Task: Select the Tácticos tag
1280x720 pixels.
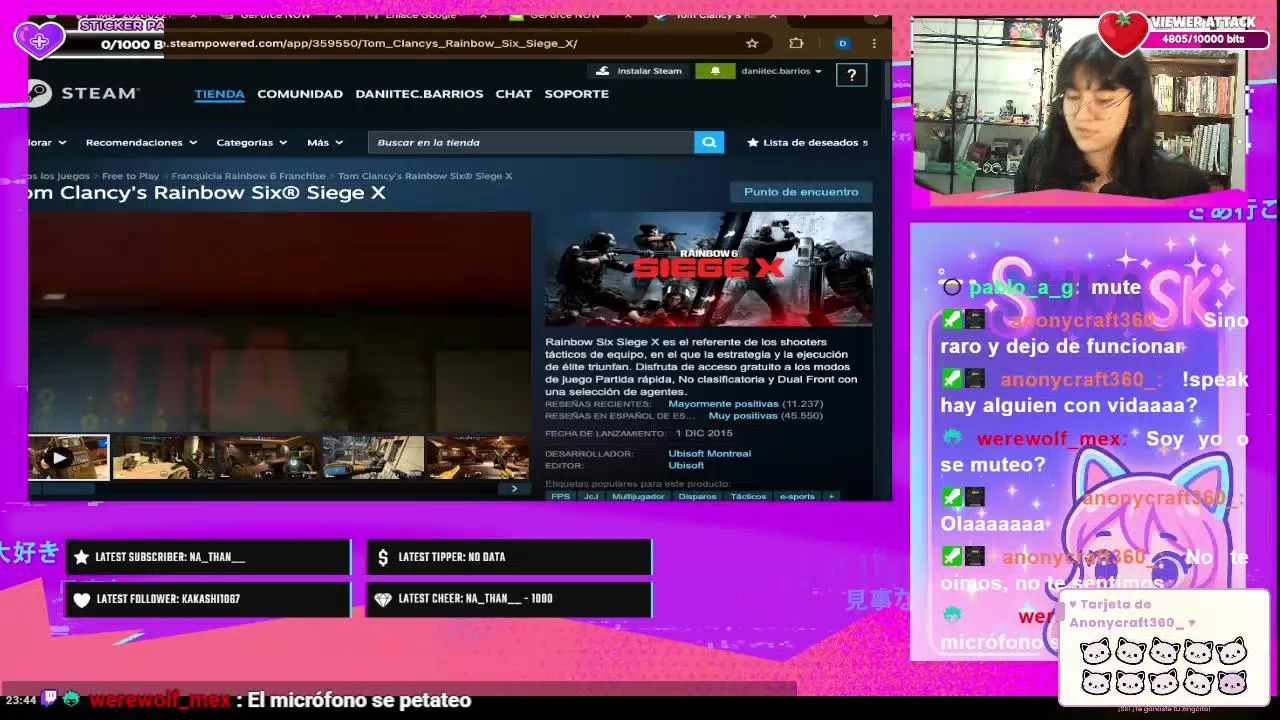Action: (748, 496)
